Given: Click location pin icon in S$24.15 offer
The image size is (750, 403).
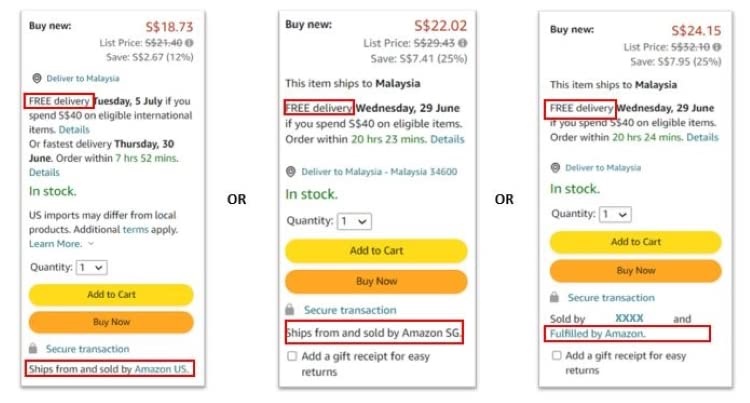Looking at the screenshot, I should pos(556,168).
